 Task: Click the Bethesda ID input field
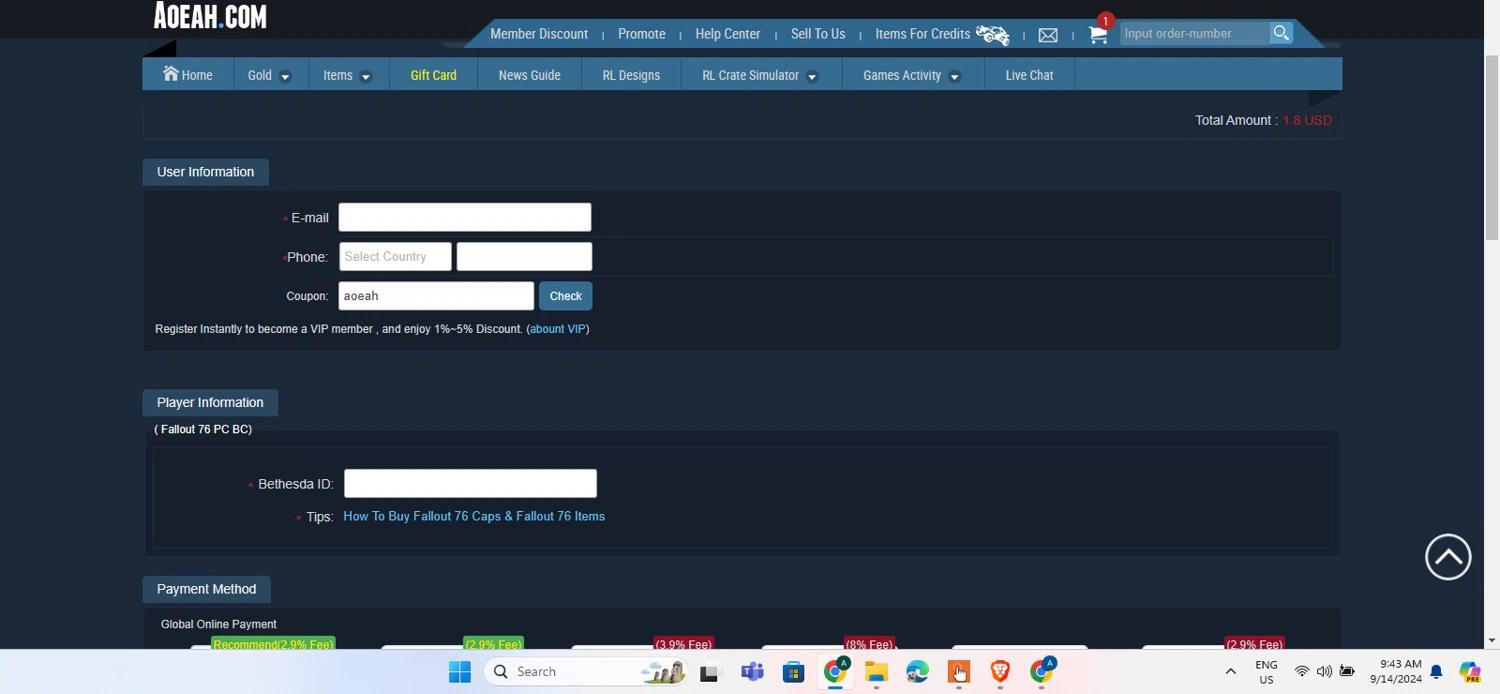coord(470,484)
